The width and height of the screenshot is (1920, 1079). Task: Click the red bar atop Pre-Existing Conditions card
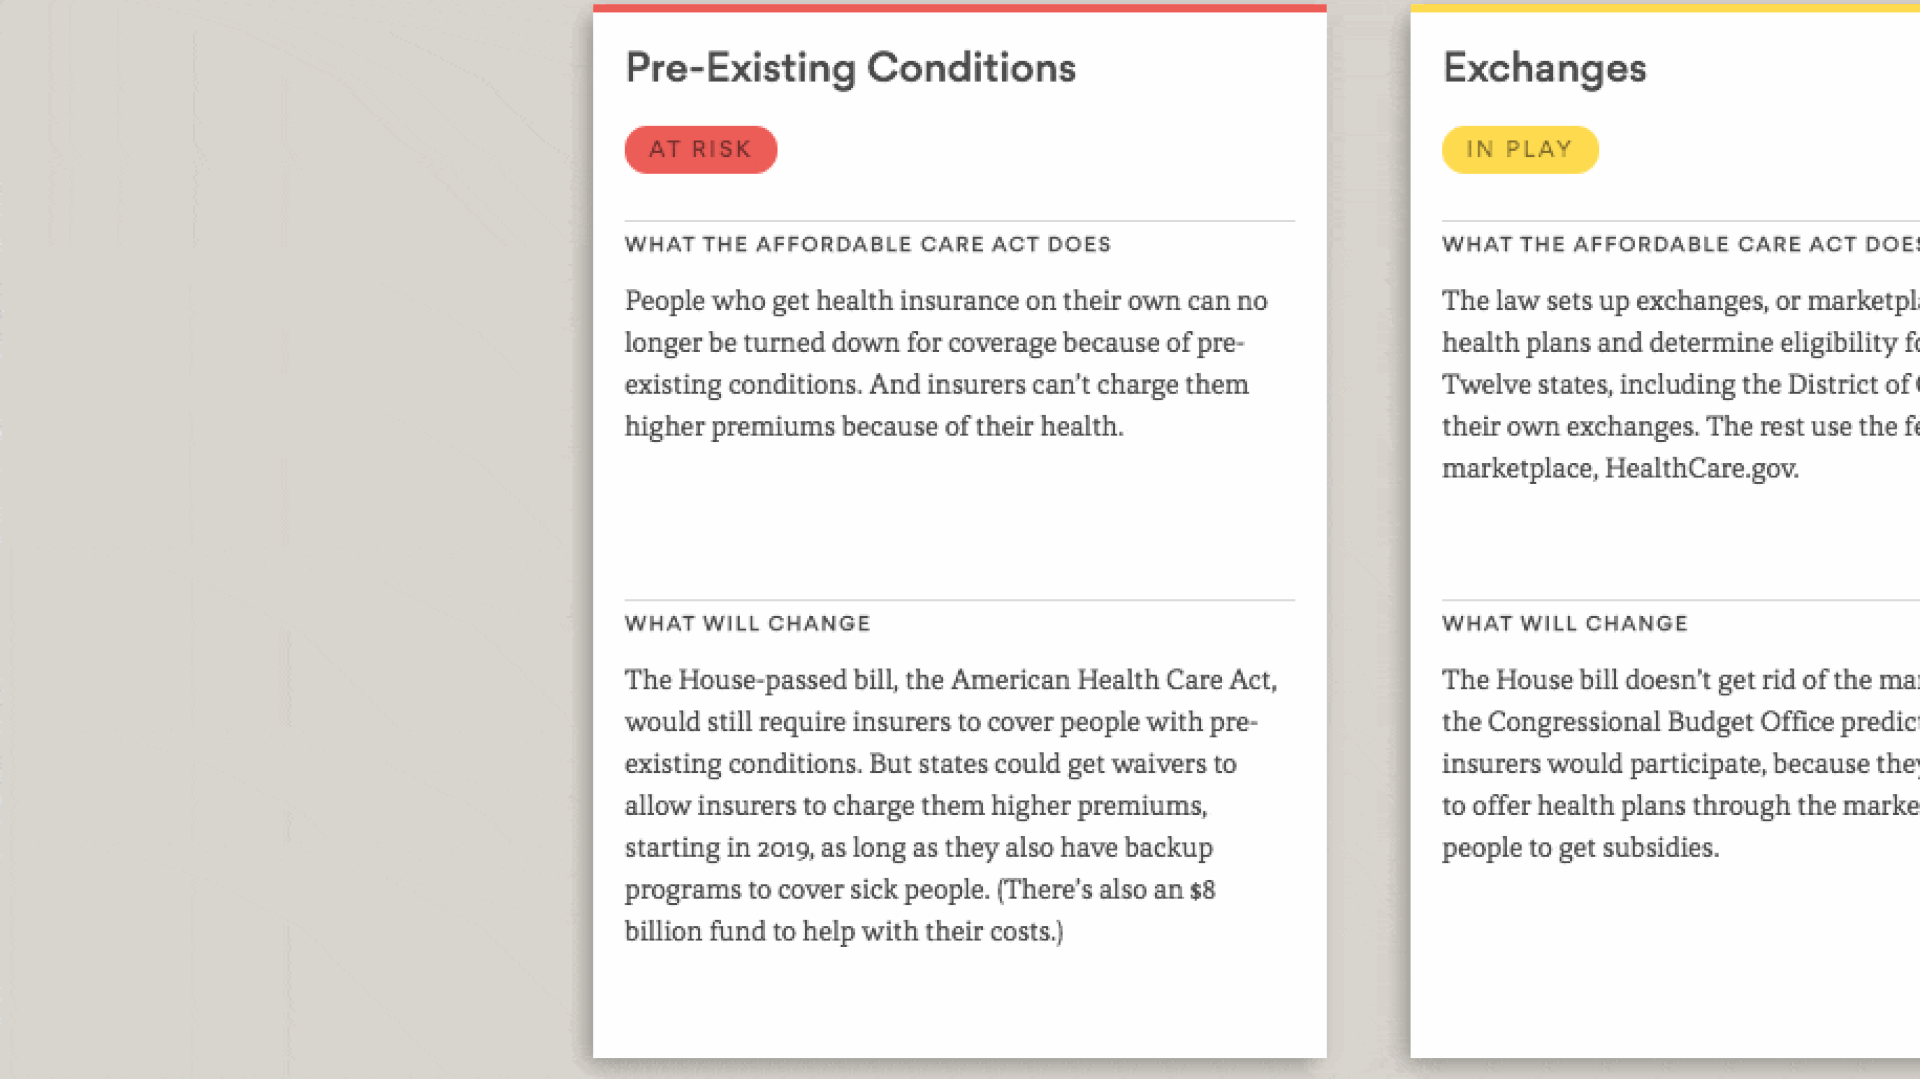(959, 8)
